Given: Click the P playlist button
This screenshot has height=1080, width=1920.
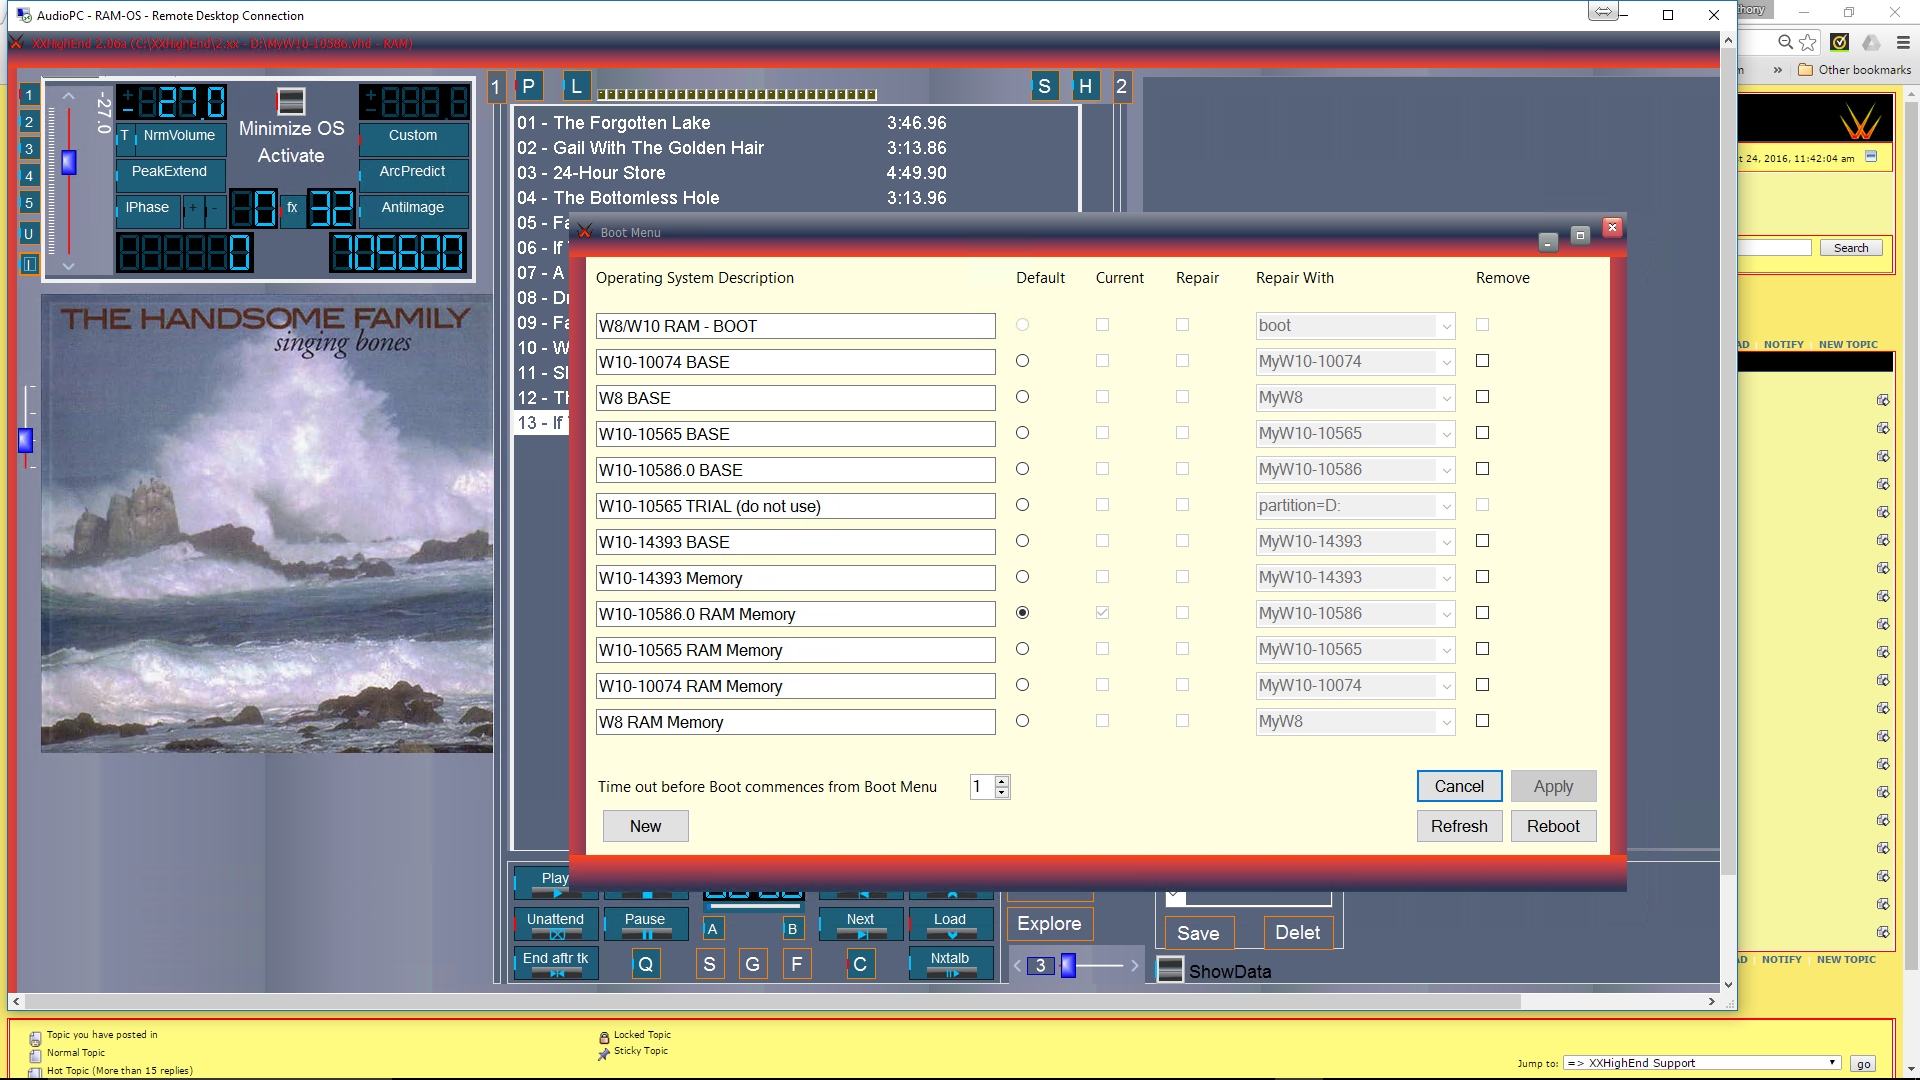Looking at the screenshot, I should (x=528, y=86).
